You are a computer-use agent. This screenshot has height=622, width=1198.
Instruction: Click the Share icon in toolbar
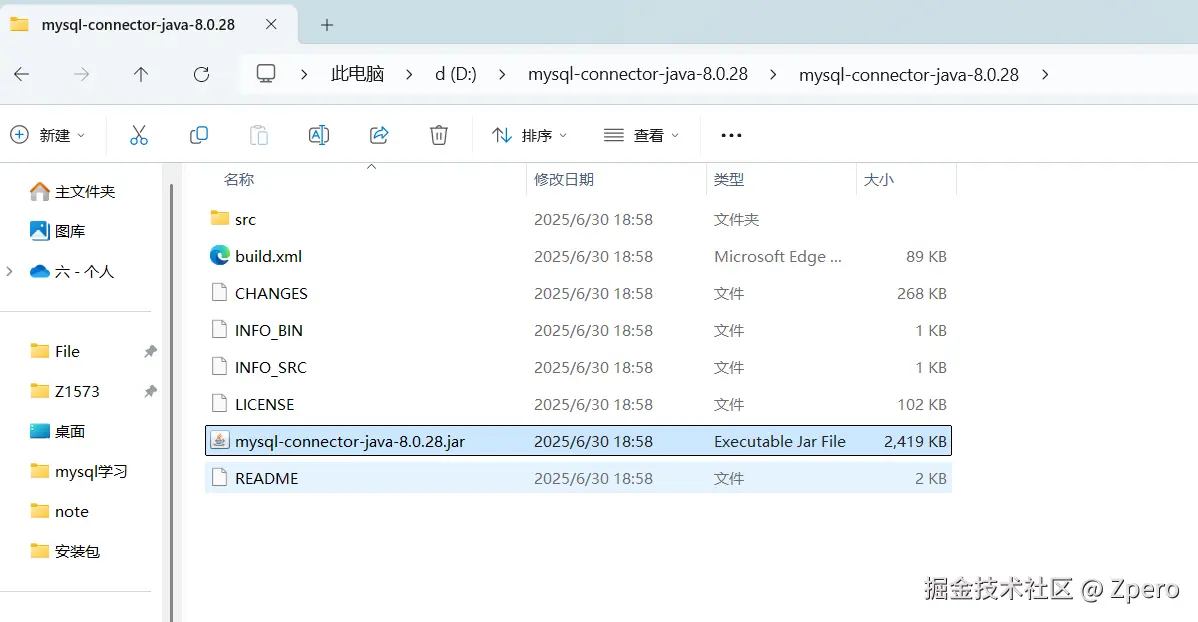(x=379, y=135)
